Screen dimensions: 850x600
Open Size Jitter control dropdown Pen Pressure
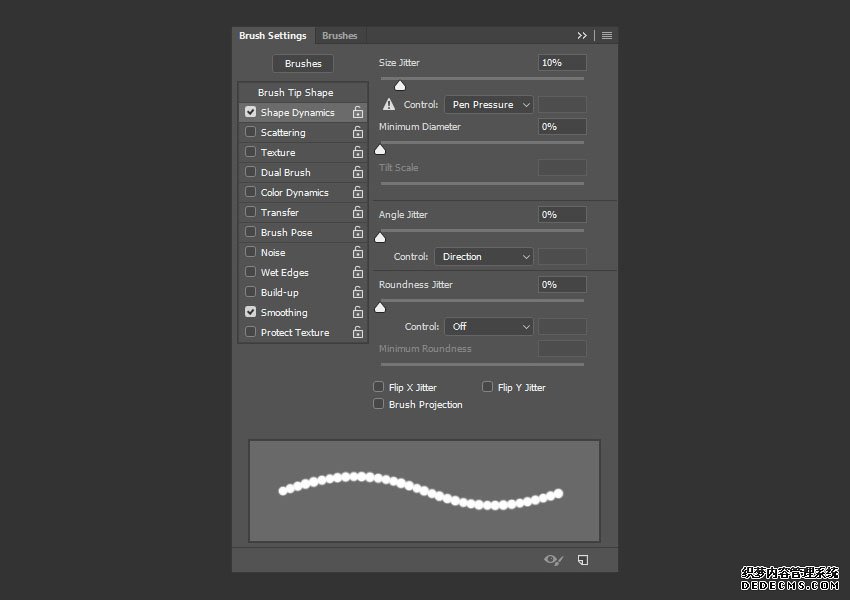(x=489, y=105)
